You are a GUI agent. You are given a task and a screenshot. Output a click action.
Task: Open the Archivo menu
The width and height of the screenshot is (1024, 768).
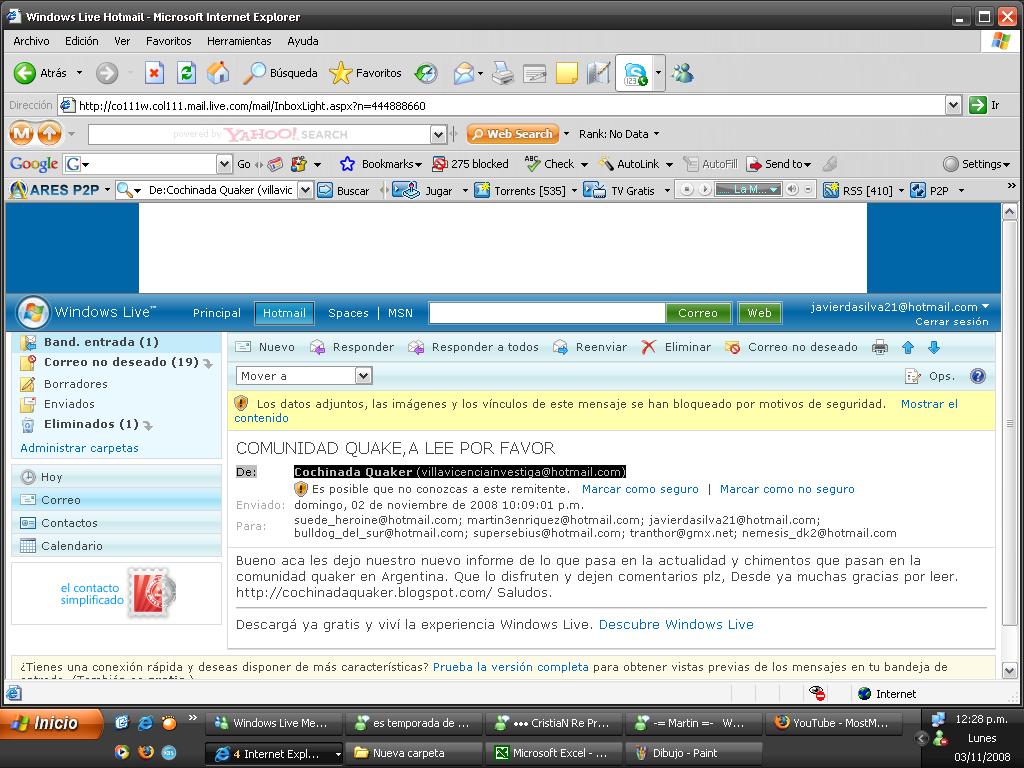[x=31, y=41]
